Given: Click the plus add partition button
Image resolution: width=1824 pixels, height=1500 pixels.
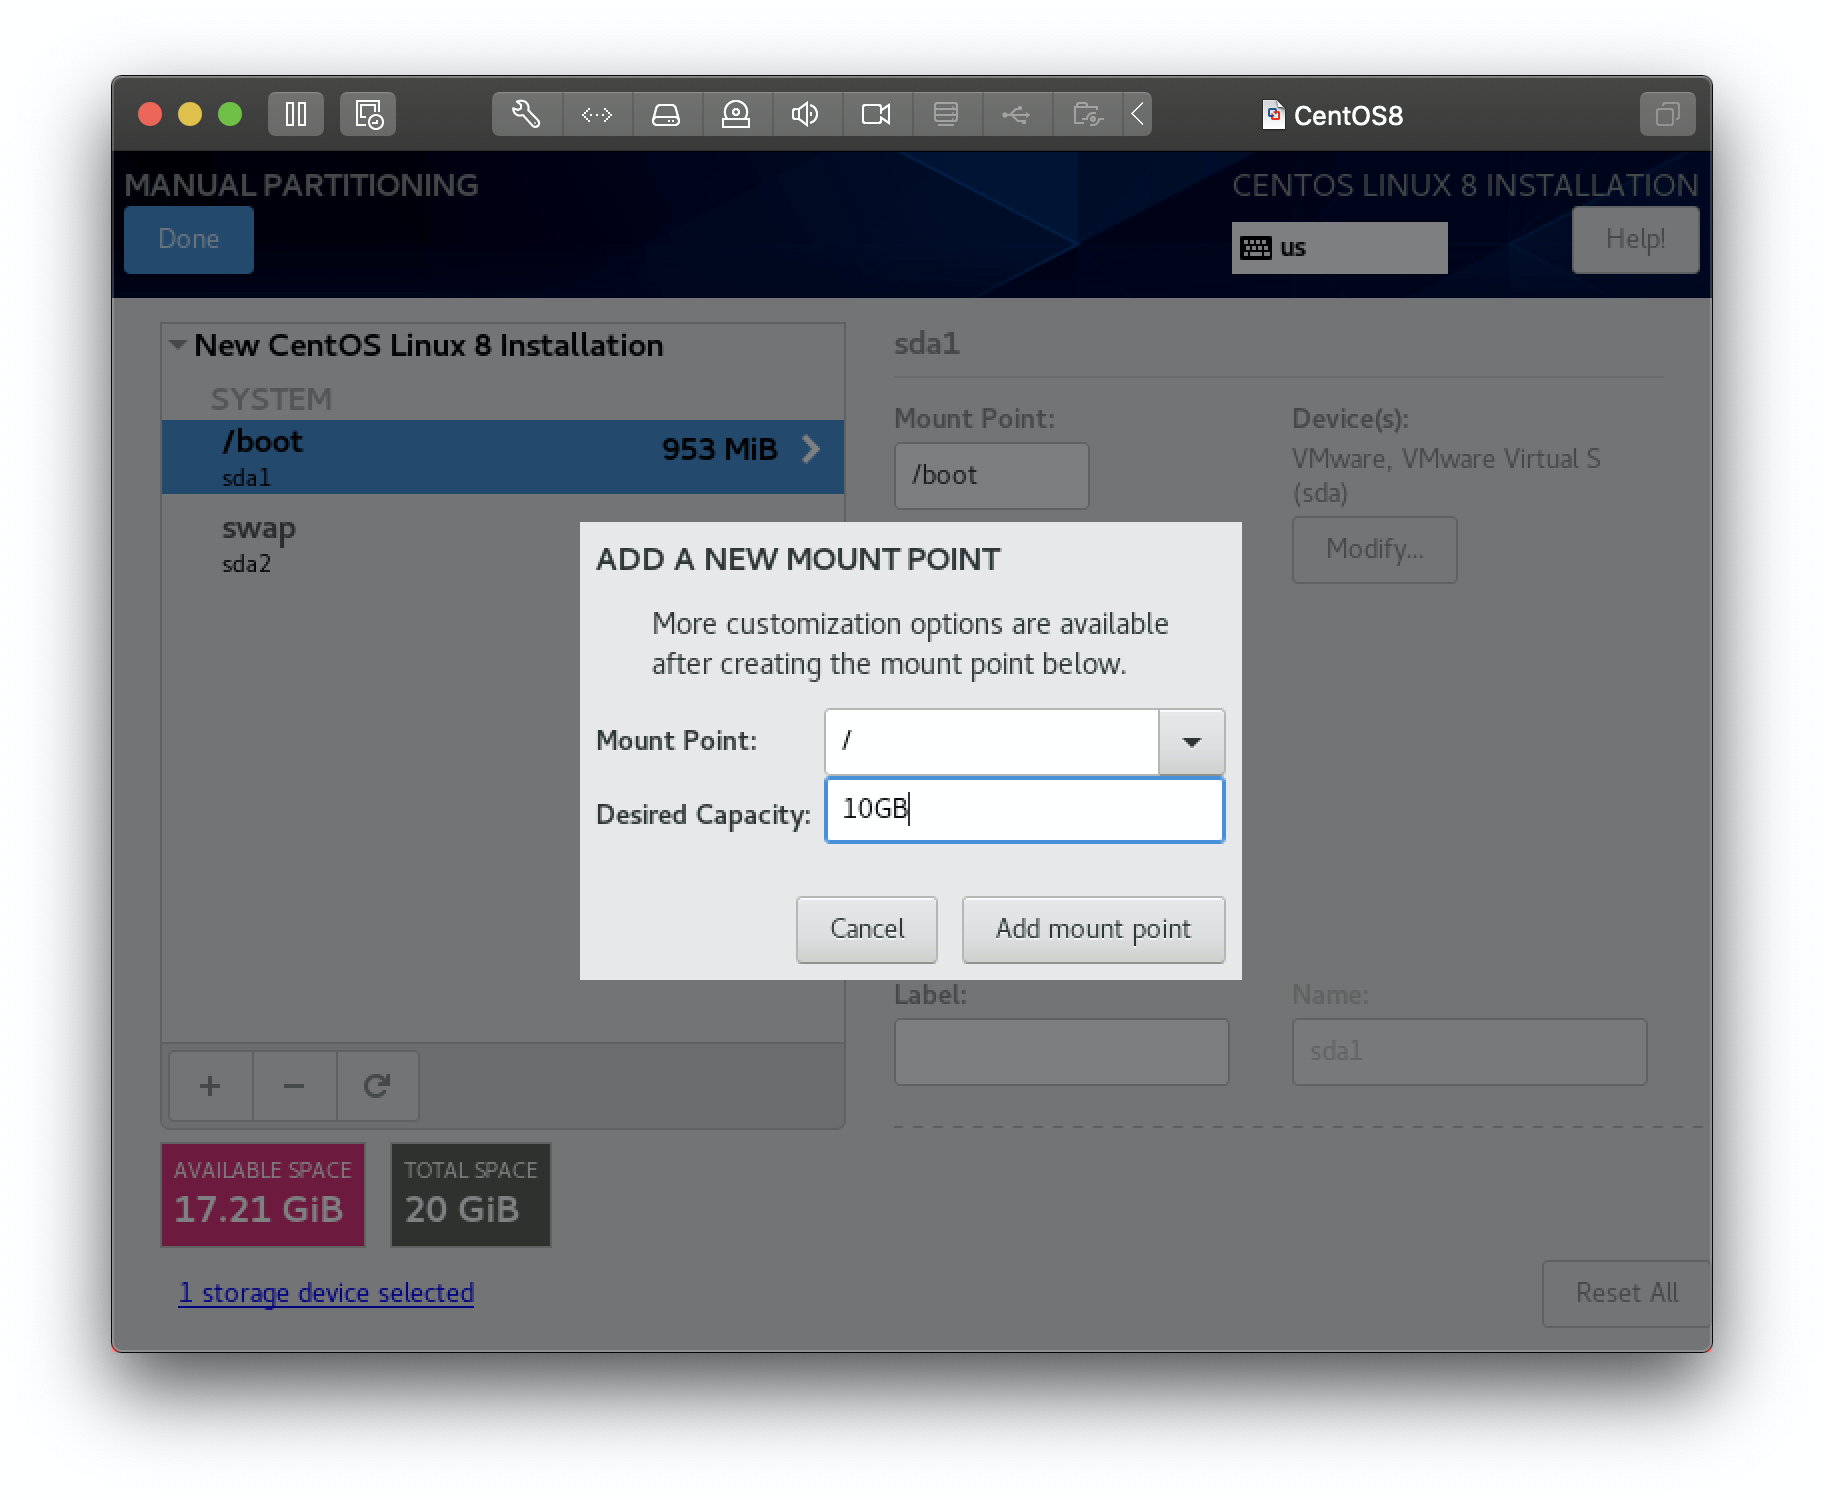Looking at the screenshot, I should pyautogui.click(x=210, y=1086).
